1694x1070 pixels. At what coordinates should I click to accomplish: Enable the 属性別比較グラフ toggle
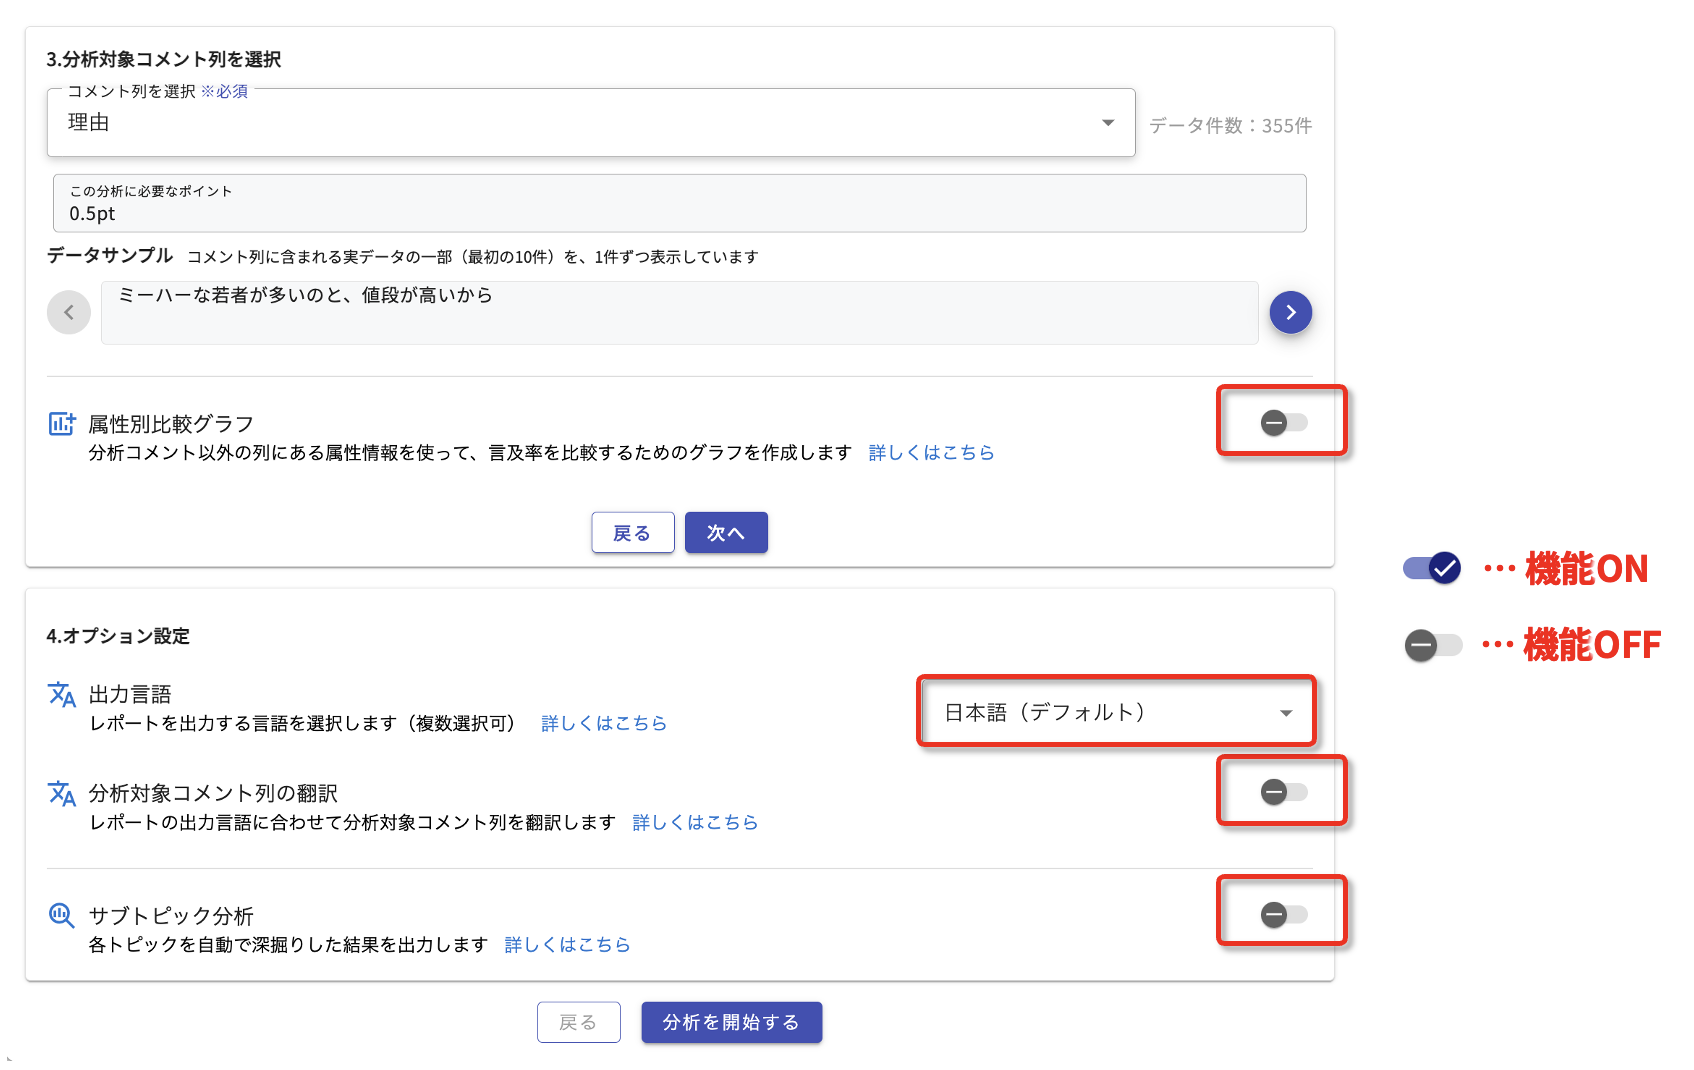click(x=1283, y=423)
